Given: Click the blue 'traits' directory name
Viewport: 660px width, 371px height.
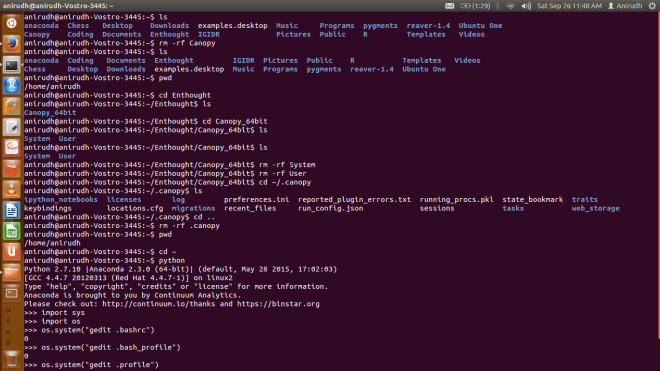Looking at the screenshot, I should 585,200.
